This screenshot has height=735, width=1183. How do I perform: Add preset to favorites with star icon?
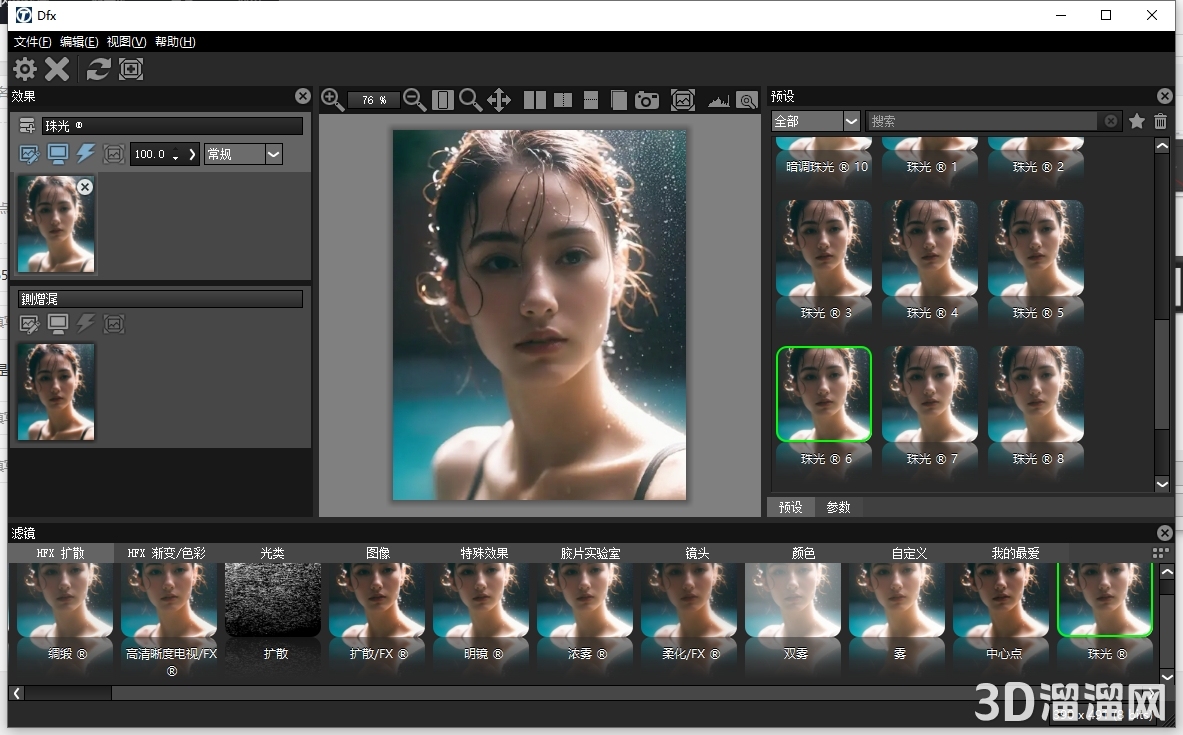[1137, 121]
